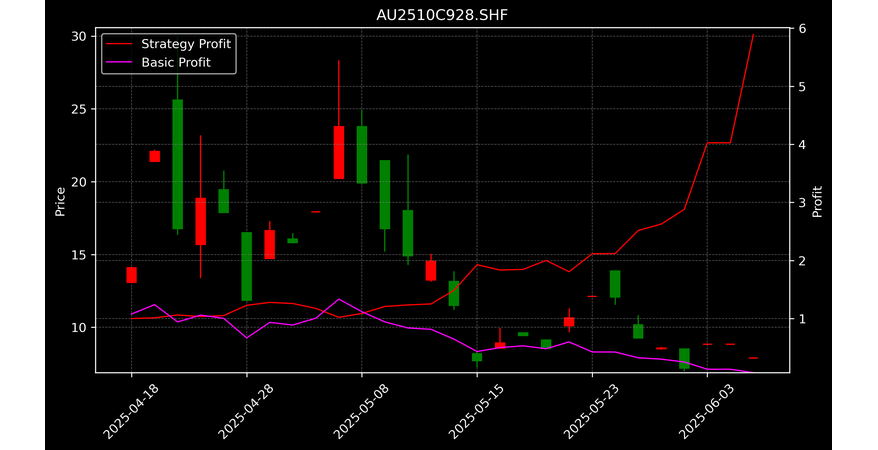Click the green candlestick body at 2025-05-08
Viewport: 878px width, 450px height.
(362, 154)
